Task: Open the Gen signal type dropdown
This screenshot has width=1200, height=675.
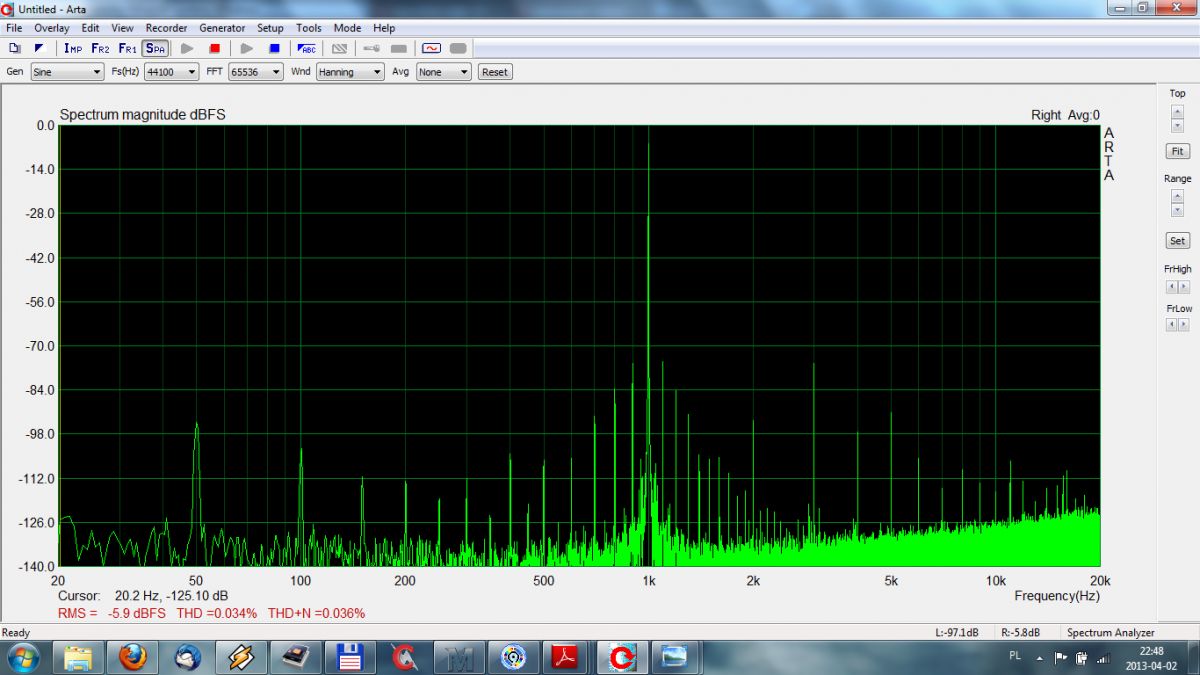Action: tap(67, 72)
